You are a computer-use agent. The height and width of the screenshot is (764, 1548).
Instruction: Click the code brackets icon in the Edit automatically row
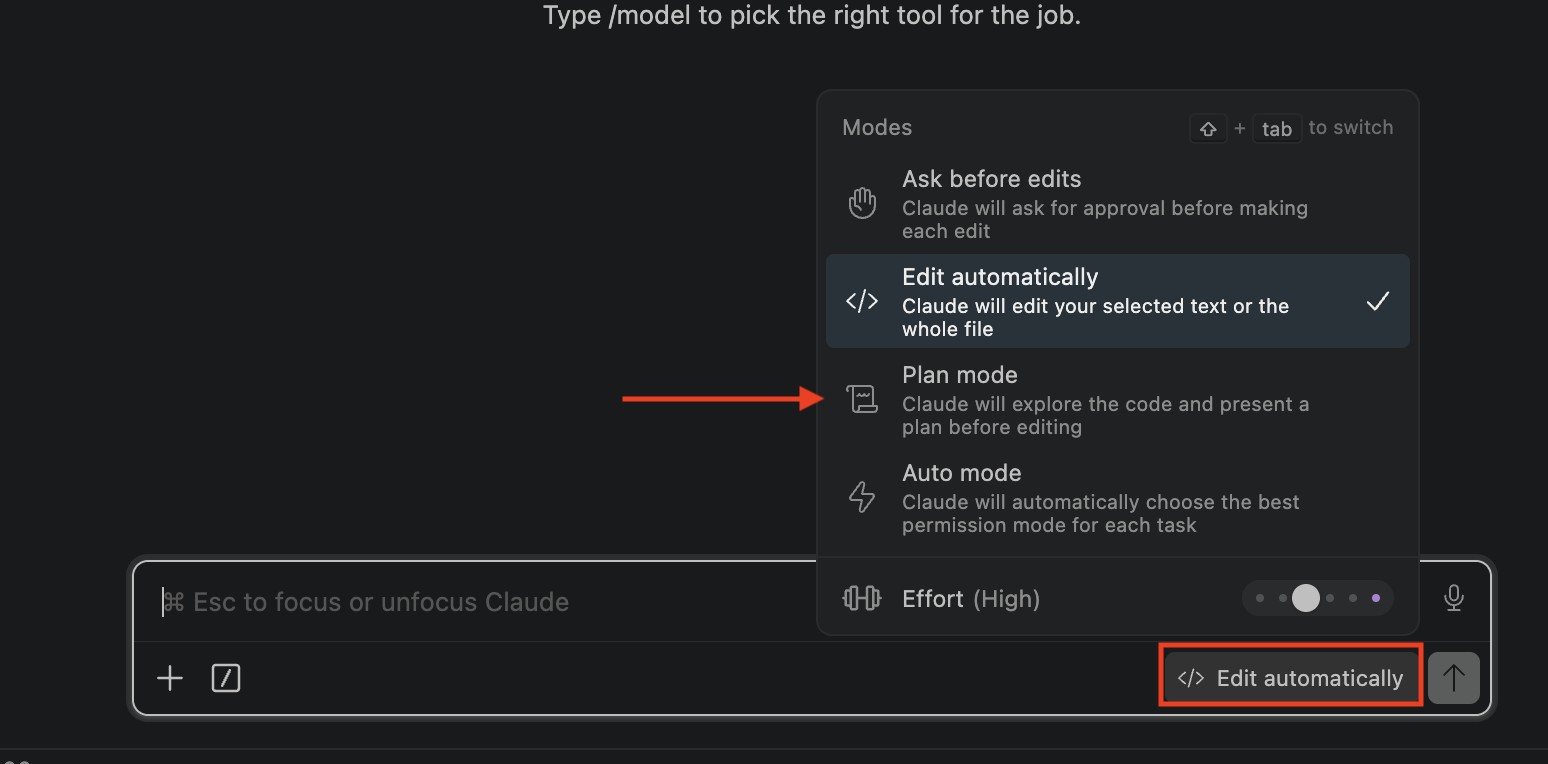862,301
